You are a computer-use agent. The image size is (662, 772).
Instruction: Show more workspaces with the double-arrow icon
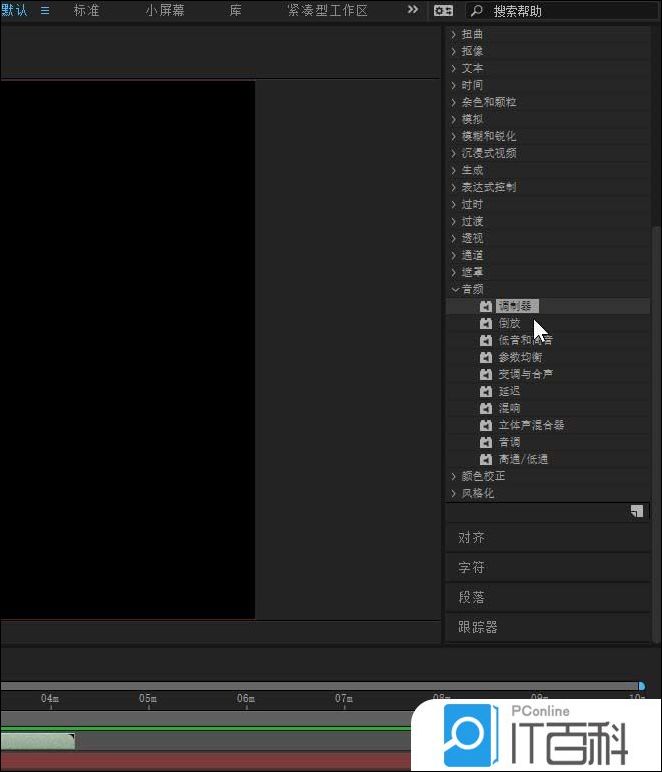pyautogui.click(x=413, y=9)
